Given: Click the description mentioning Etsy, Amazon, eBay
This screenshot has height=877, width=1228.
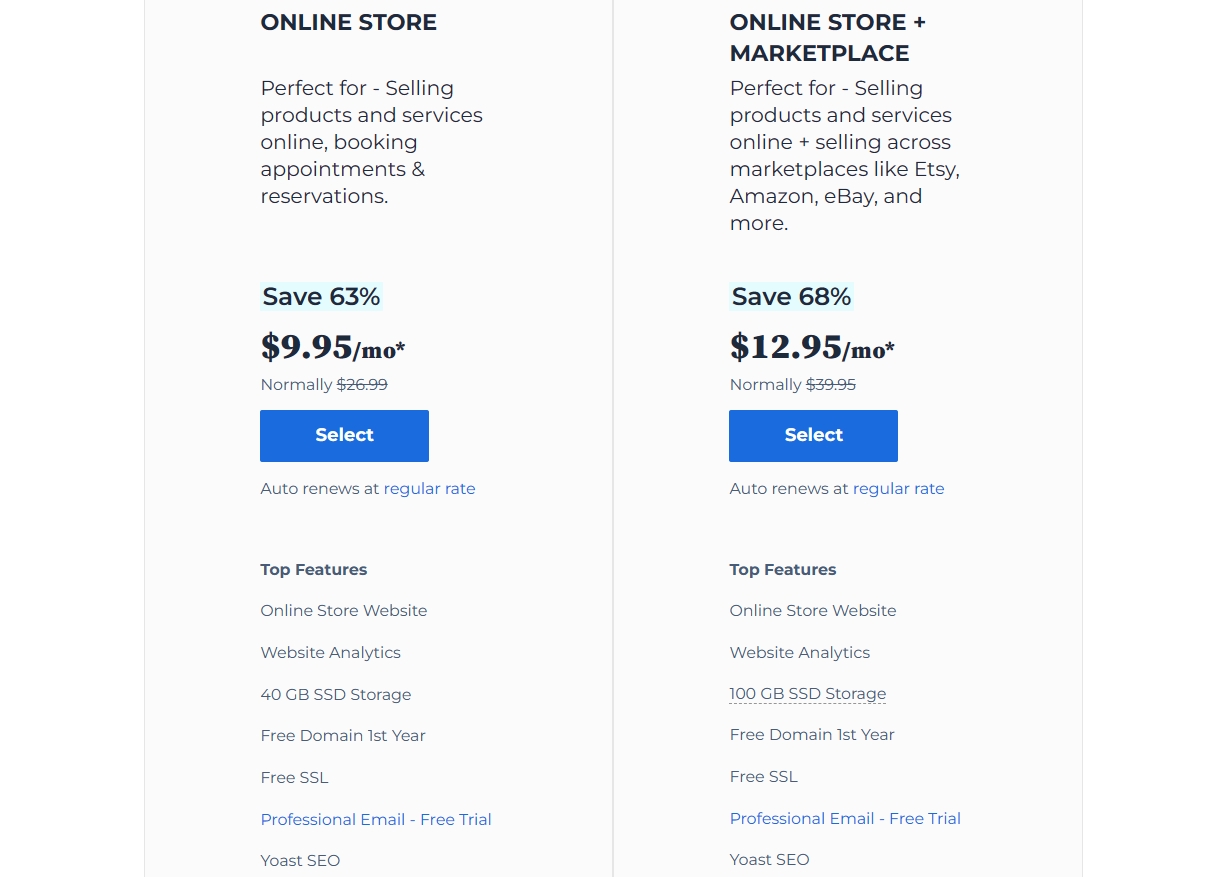Looking at the screenshot, I should pos(844,156).
